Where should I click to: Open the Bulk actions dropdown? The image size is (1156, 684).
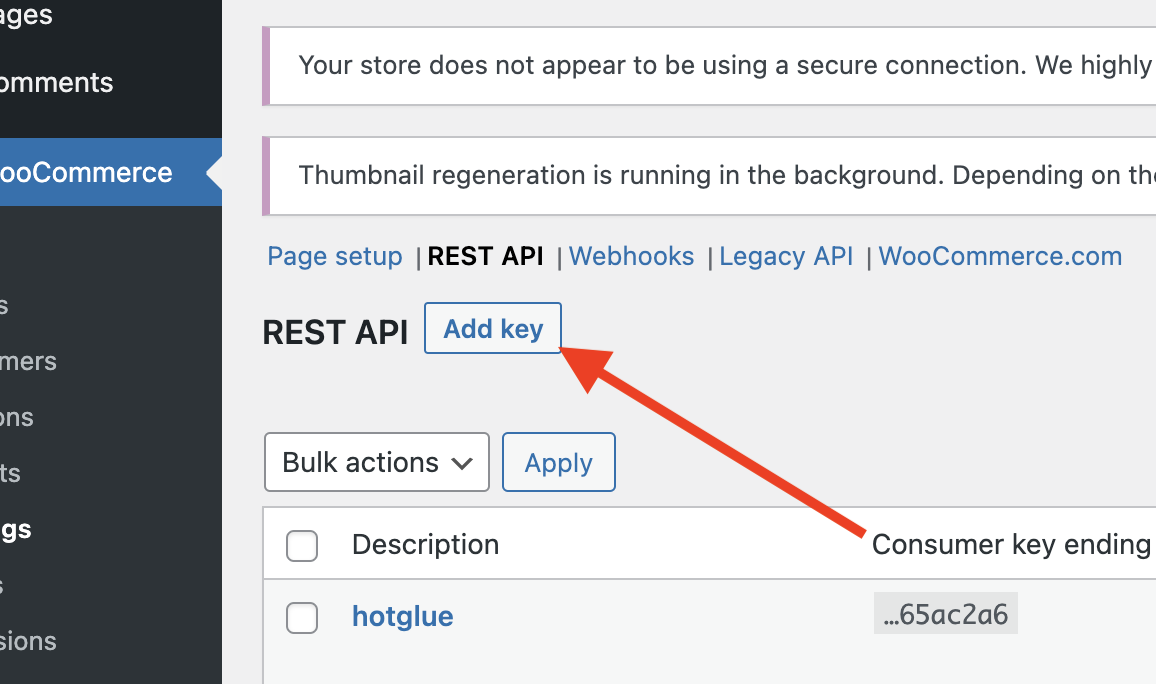(377, 462)
